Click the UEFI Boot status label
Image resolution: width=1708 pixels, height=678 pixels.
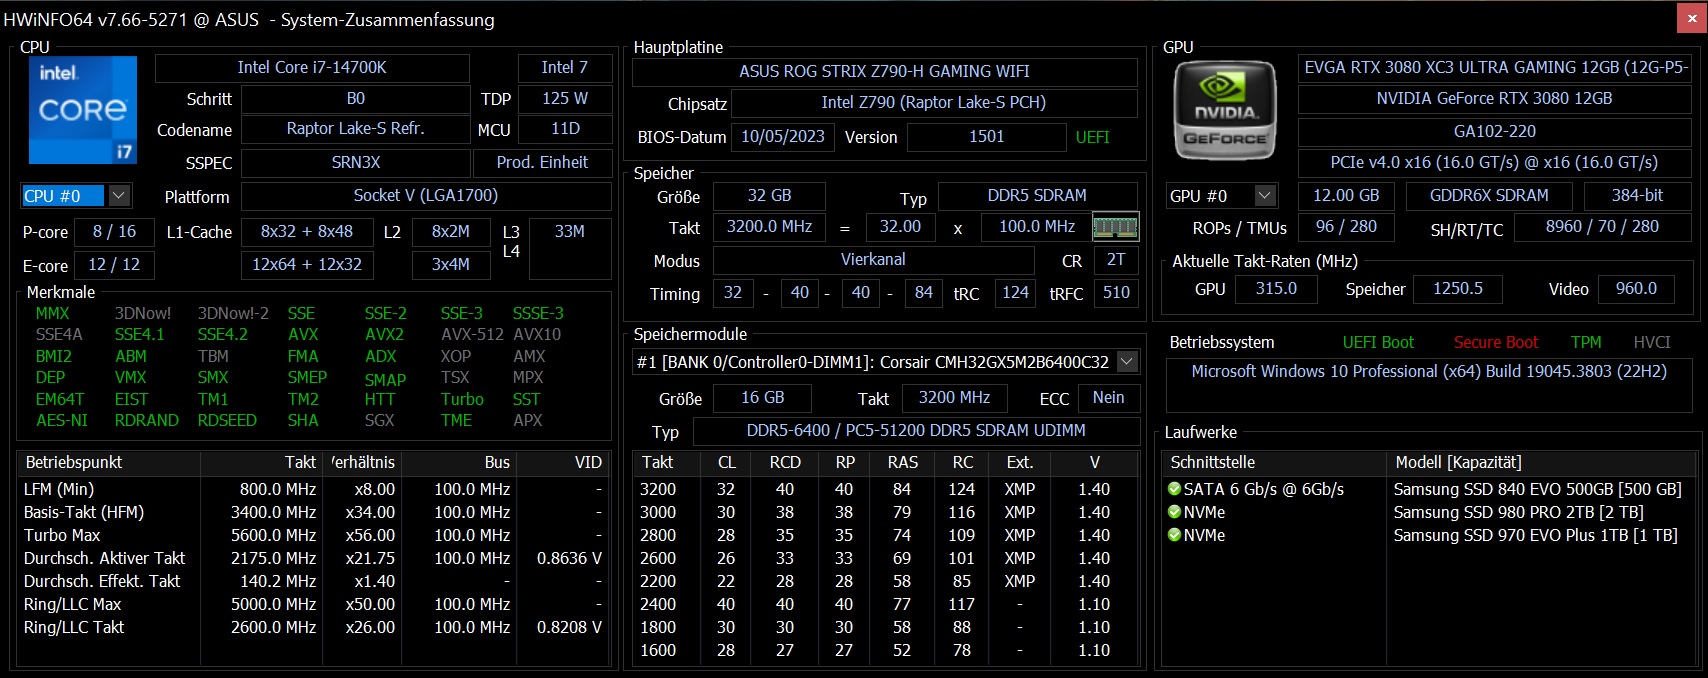tap(1378, 343)
